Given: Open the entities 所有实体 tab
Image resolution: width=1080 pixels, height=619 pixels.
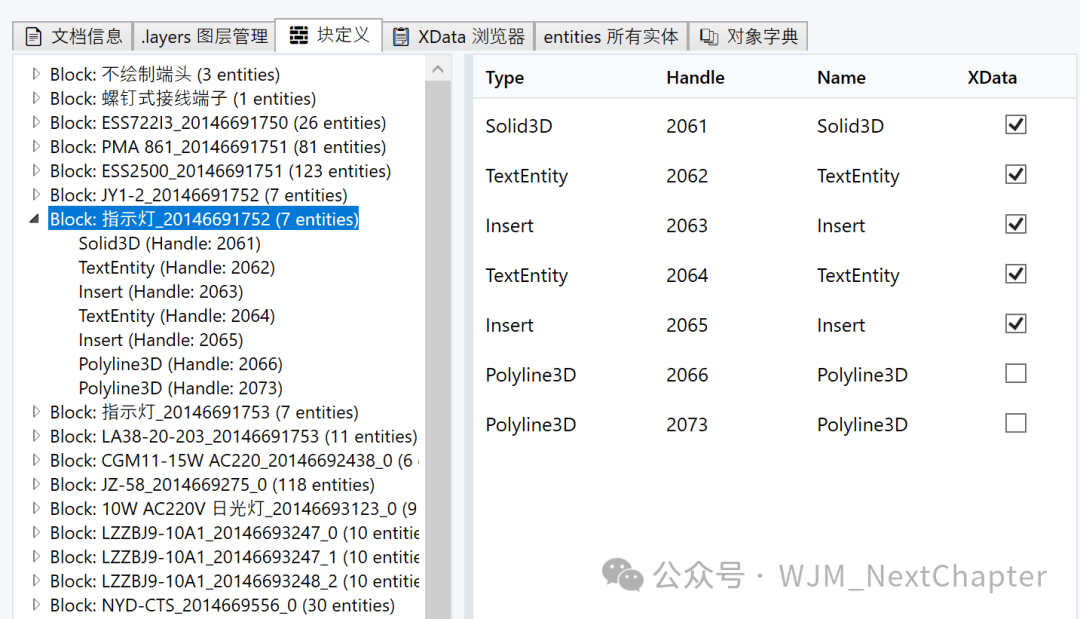Looking at the screenshot, I should [x=610, y=37].
